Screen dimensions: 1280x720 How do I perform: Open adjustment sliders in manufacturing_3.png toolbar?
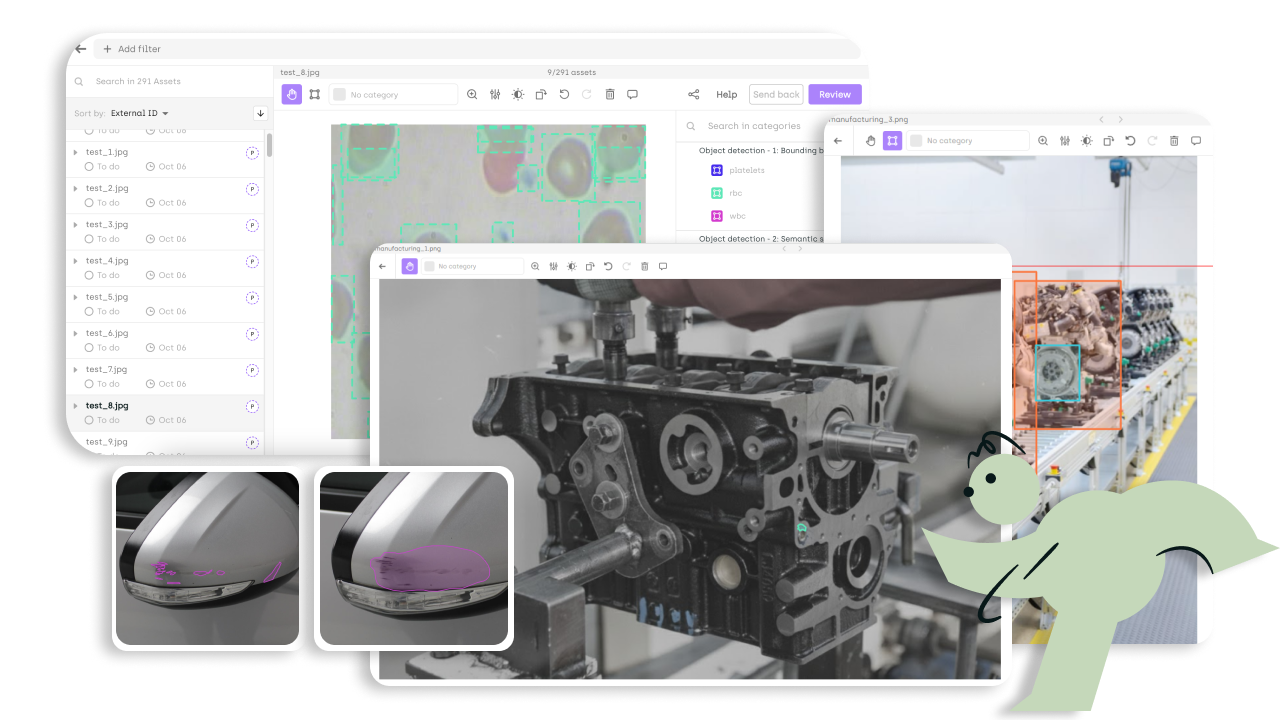[1065, 141]
